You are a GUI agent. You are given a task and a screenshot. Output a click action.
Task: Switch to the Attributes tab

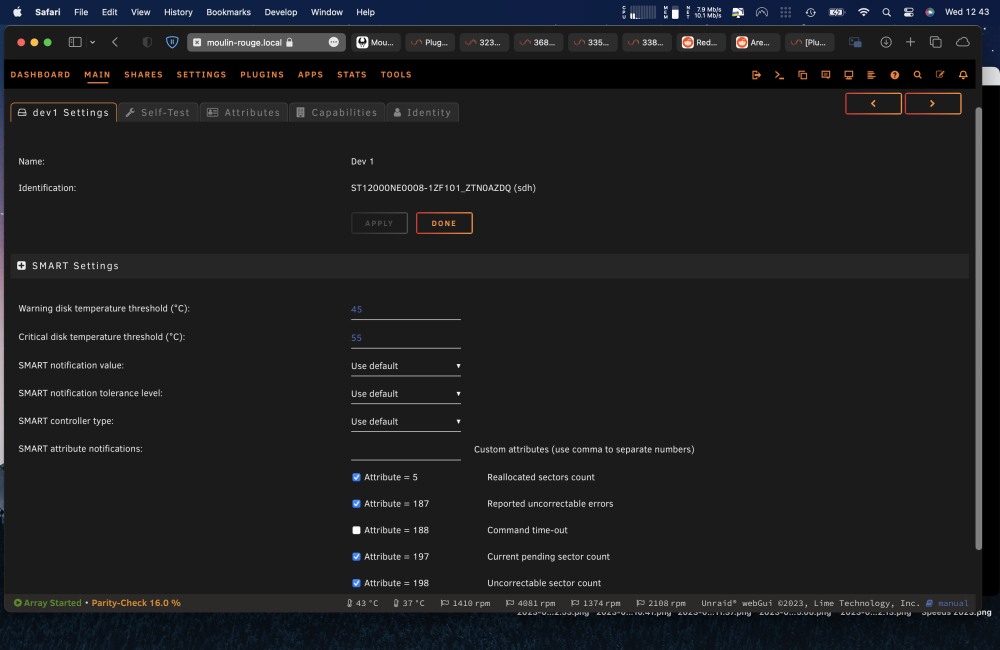pos(244,112)
